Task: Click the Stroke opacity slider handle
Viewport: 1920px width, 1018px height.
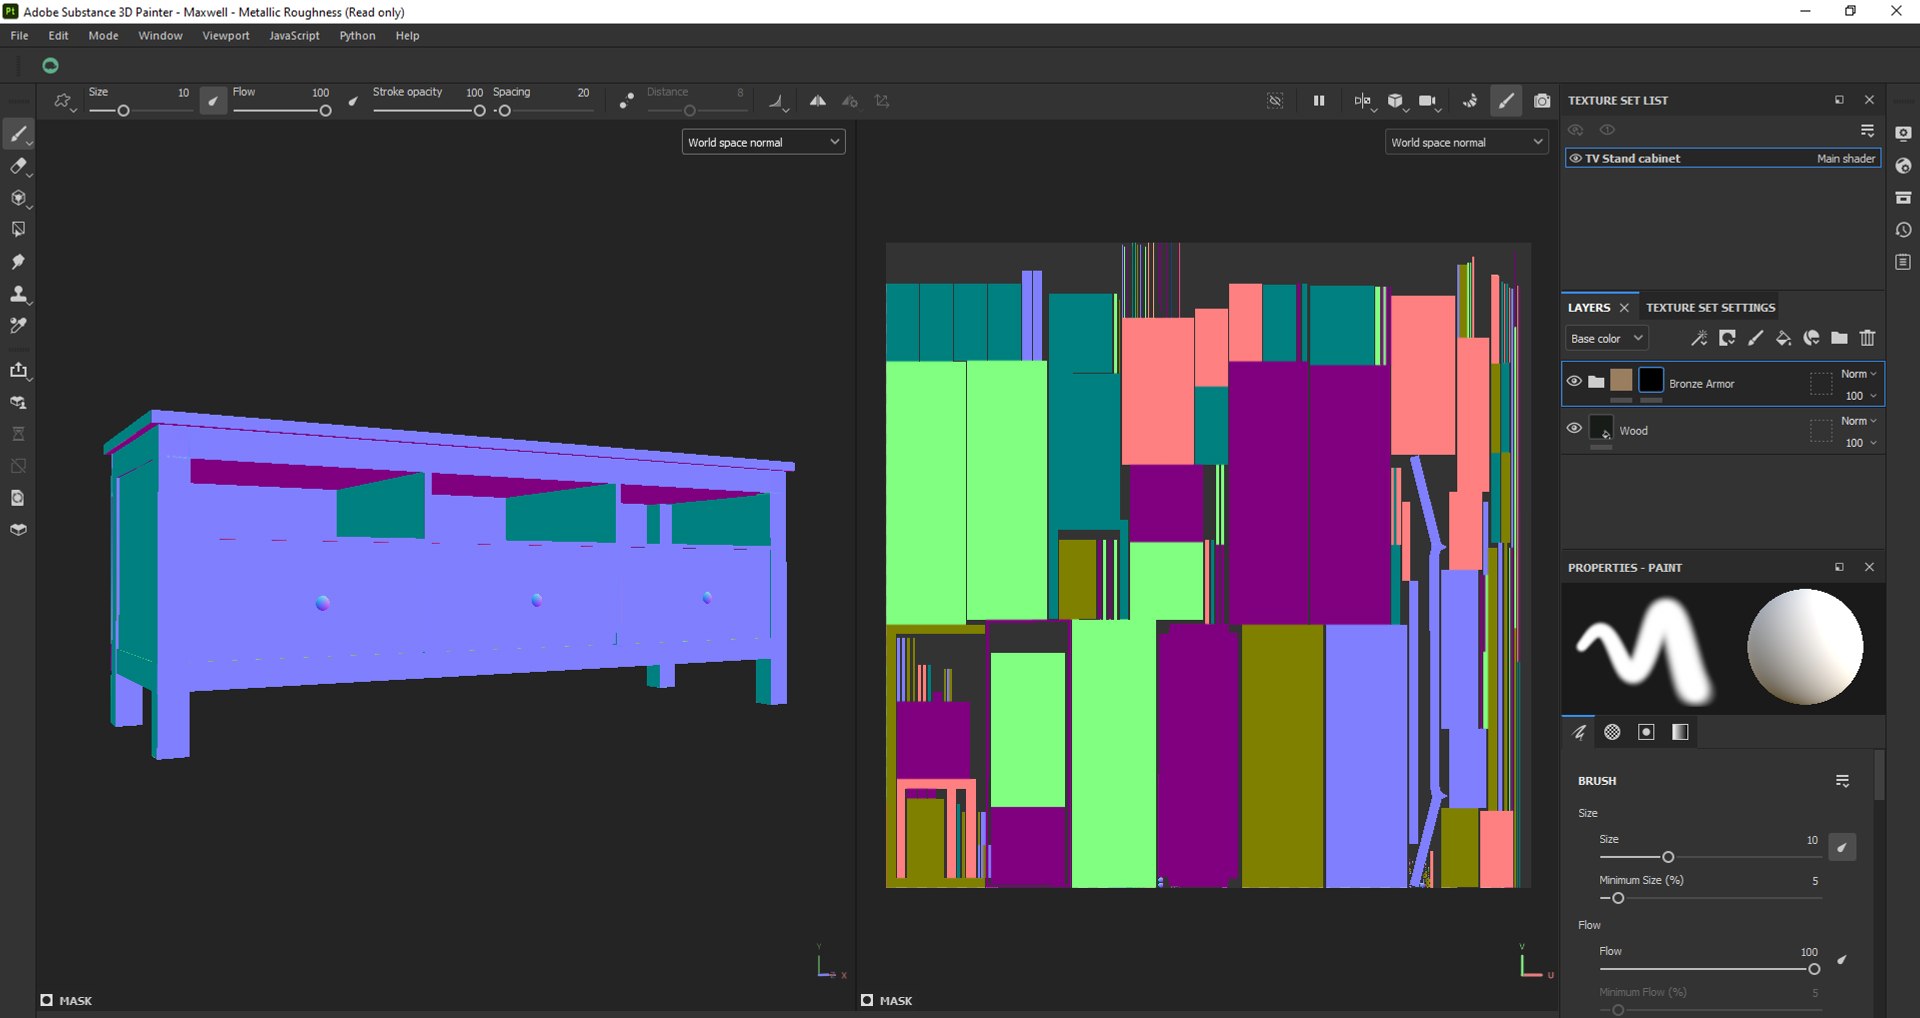Action: coord(479,111)
